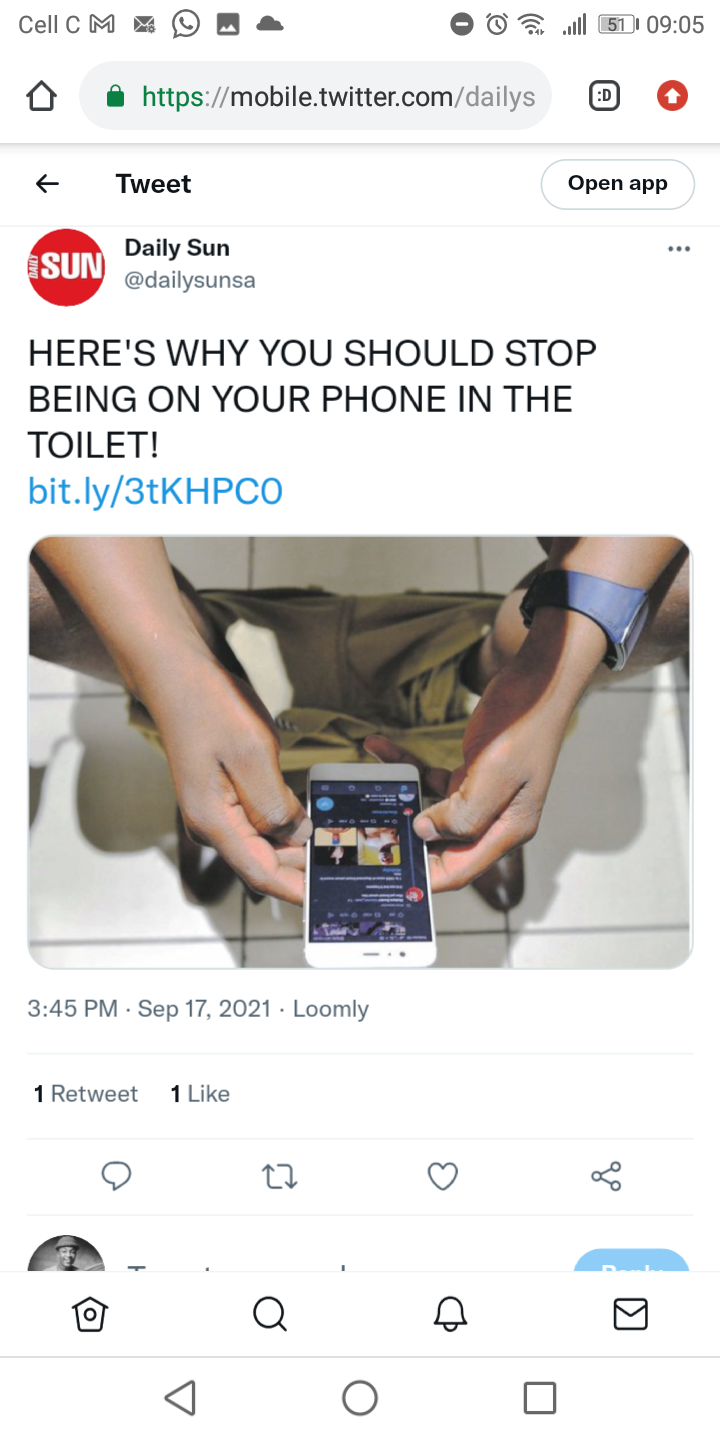
Task: Open the tweet's three-dot more menu
Action: [x=679, y=249]
